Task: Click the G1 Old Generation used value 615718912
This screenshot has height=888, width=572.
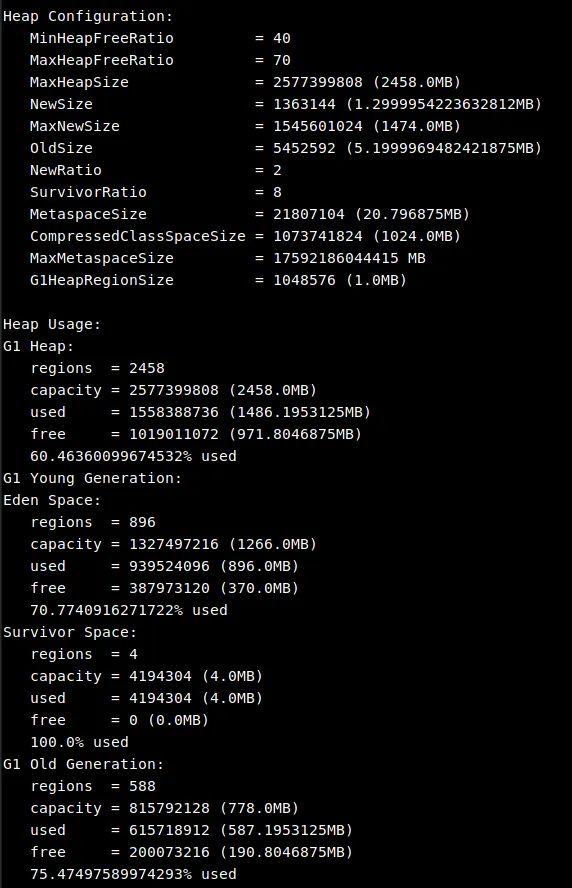Action: point(169,830)
